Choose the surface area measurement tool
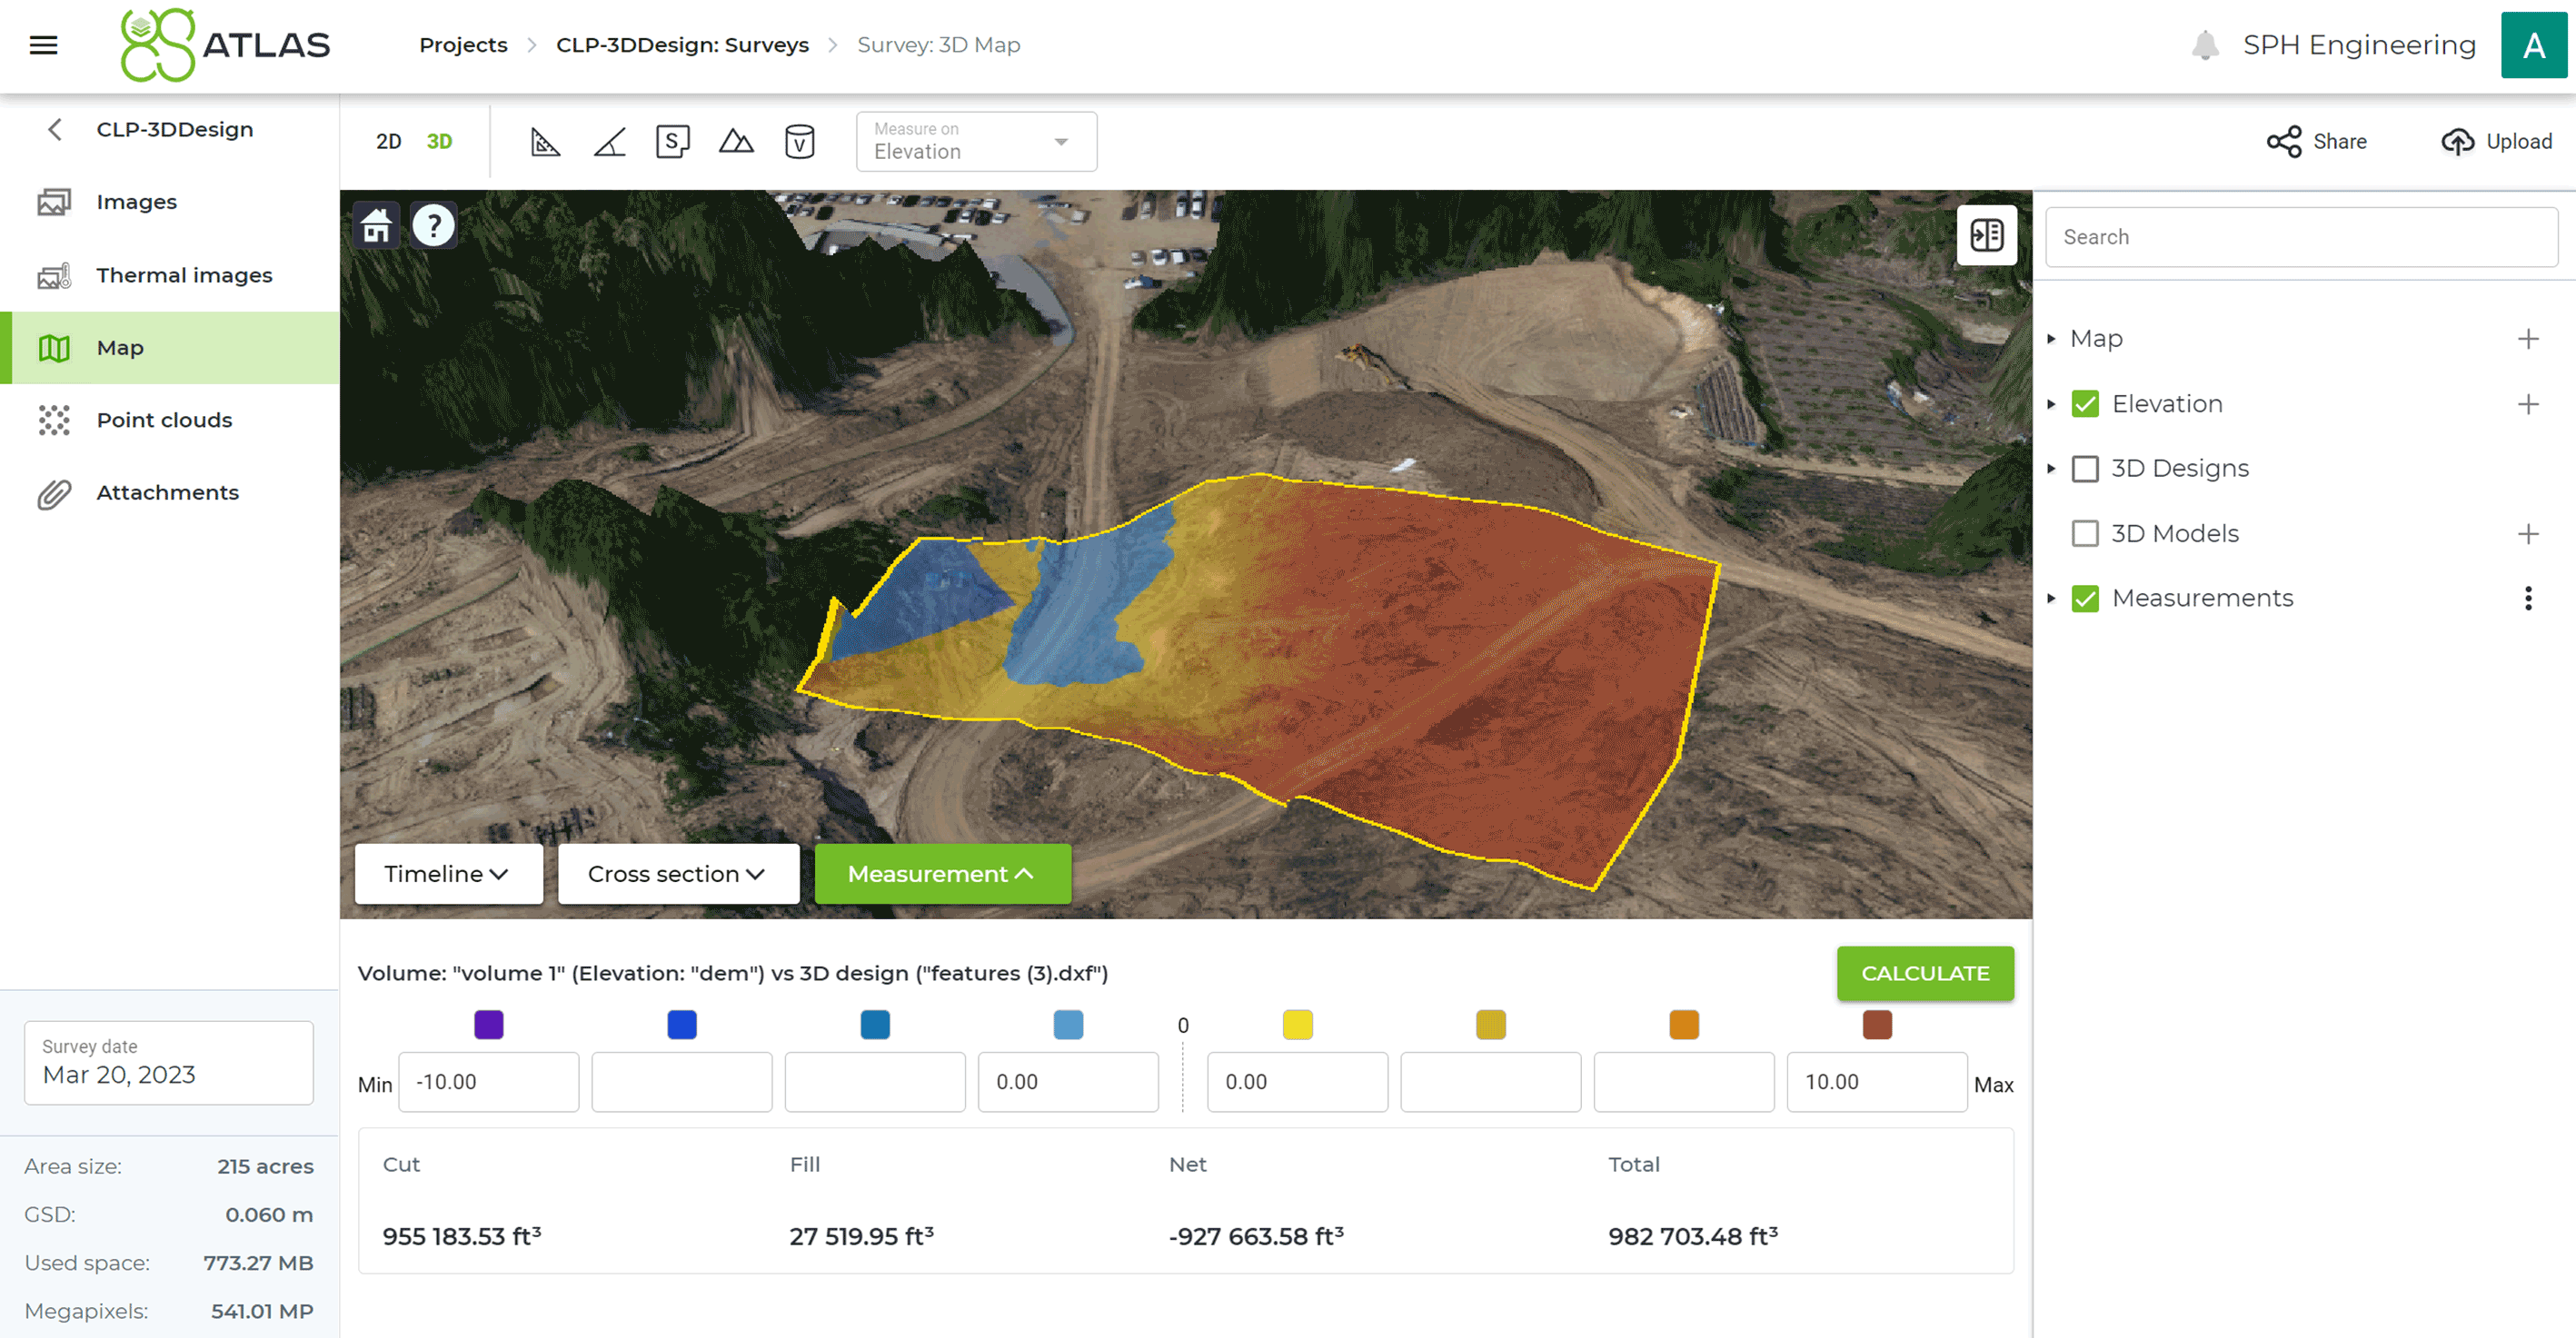Viewport: 2576px width, 1338px height. click(672, 142)
